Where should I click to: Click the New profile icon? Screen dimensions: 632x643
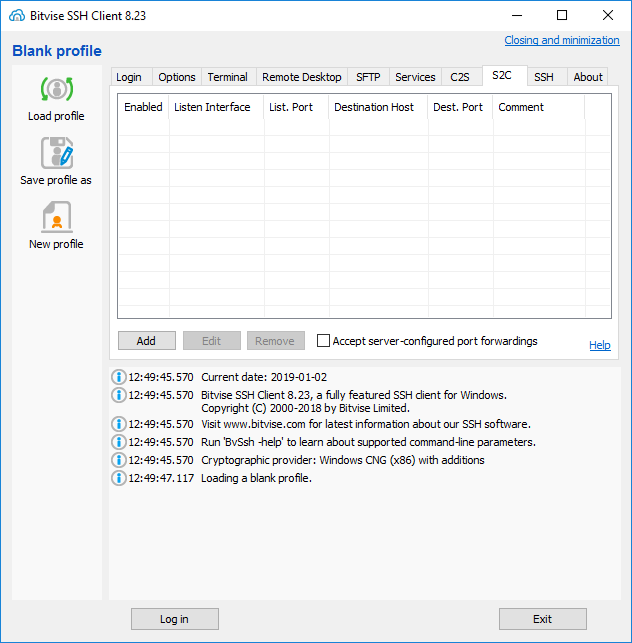coord(57,217)
